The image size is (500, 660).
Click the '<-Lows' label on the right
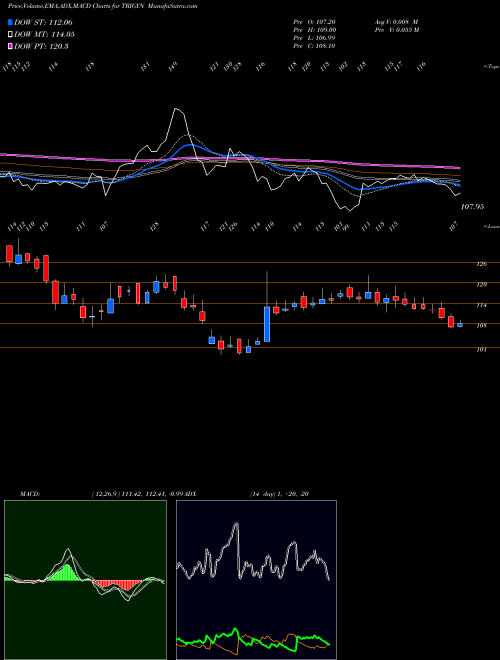coord(492,226)
